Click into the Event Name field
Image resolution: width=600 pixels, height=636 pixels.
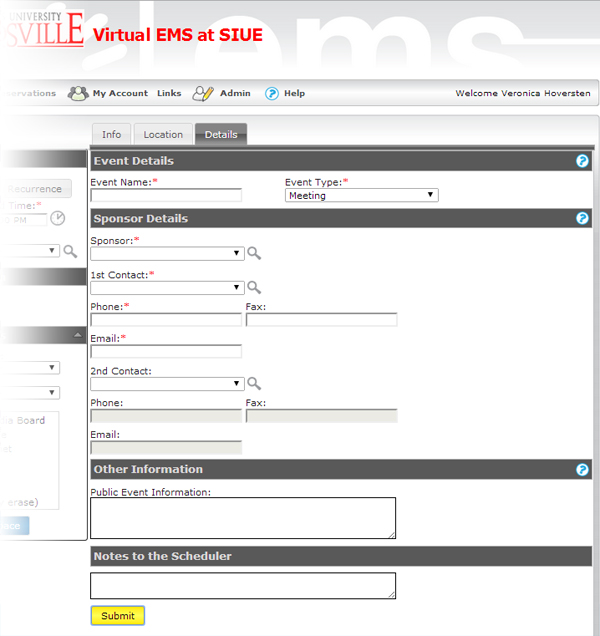tap(166, 196)
